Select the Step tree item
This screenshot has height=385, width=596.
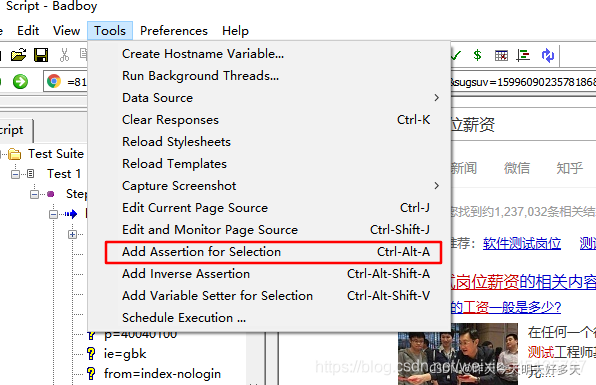point(76,194)
